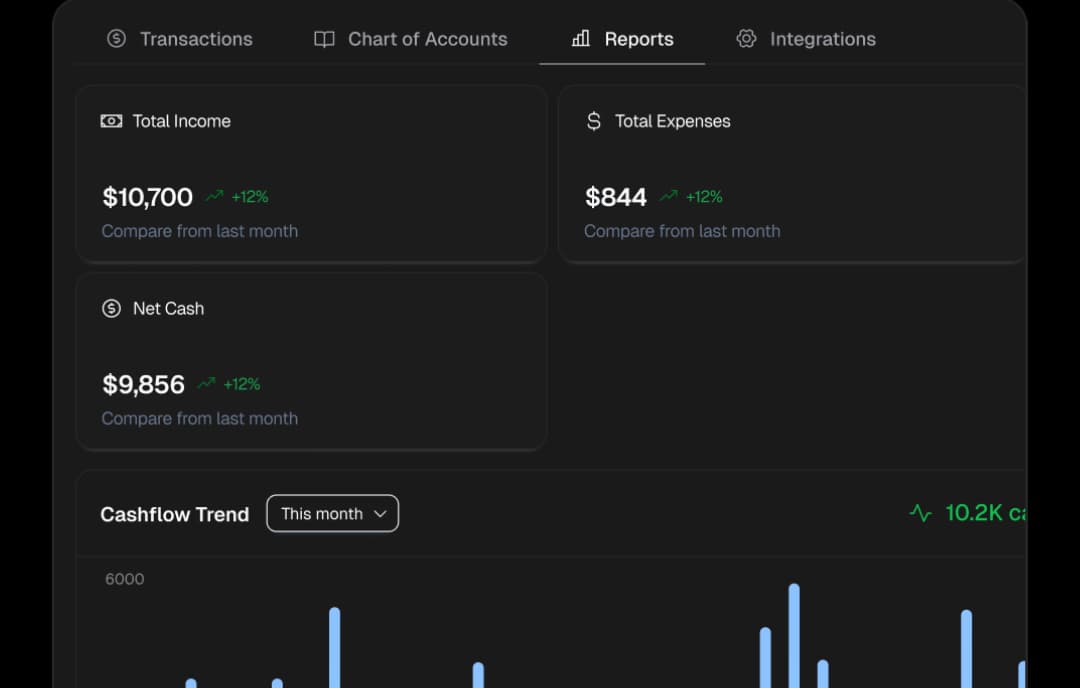Click the chevron on the This month selector
The height and width of the screenshot is (688, 1080).
(380, 513)
